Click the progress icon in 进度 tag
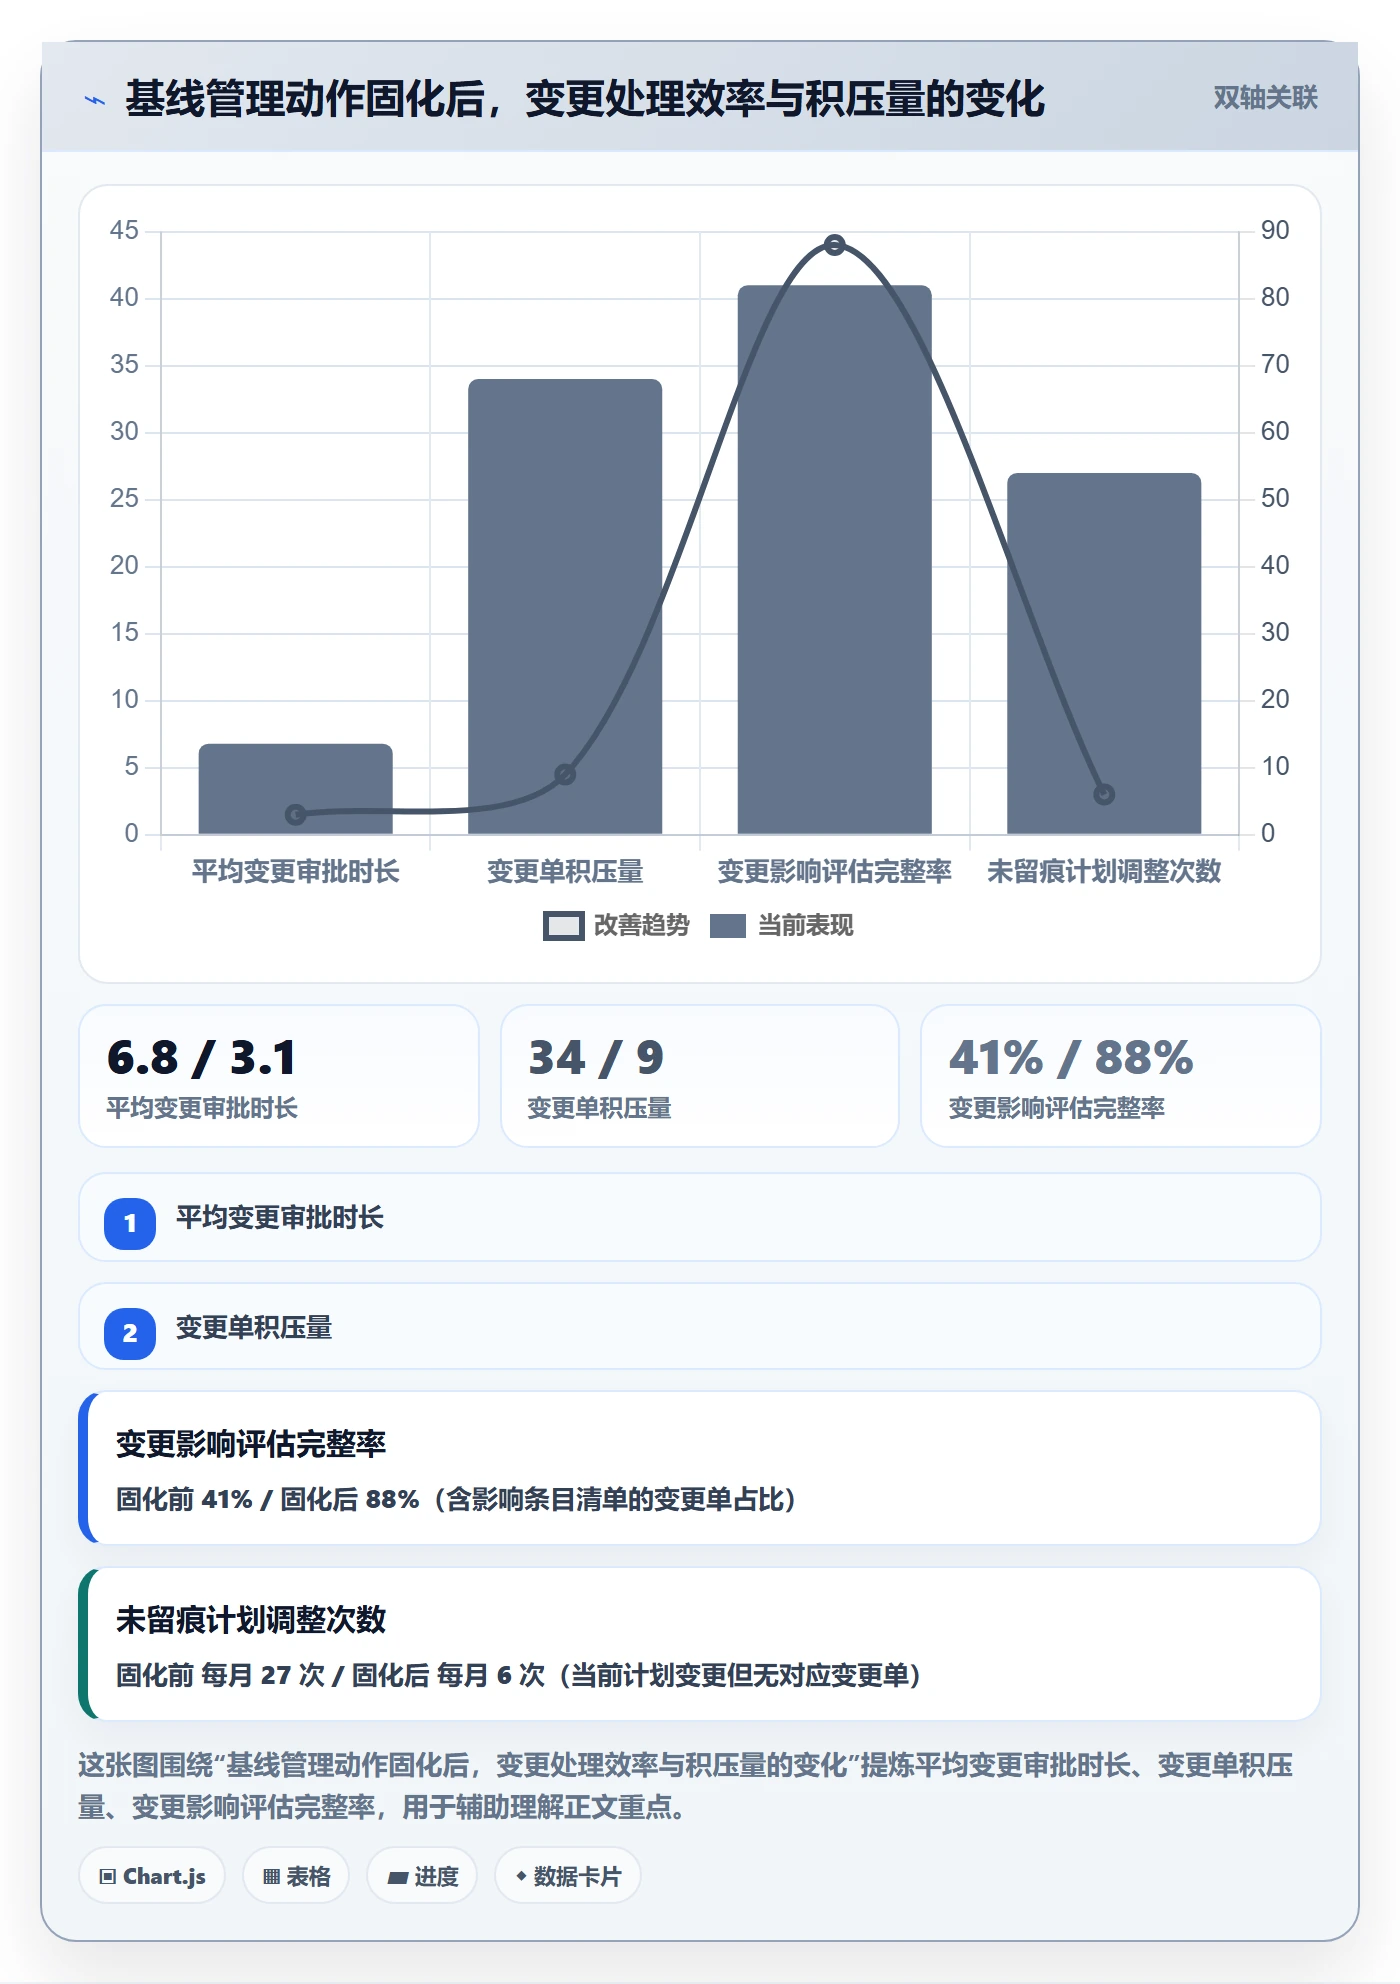 (x=397, y=1878)
